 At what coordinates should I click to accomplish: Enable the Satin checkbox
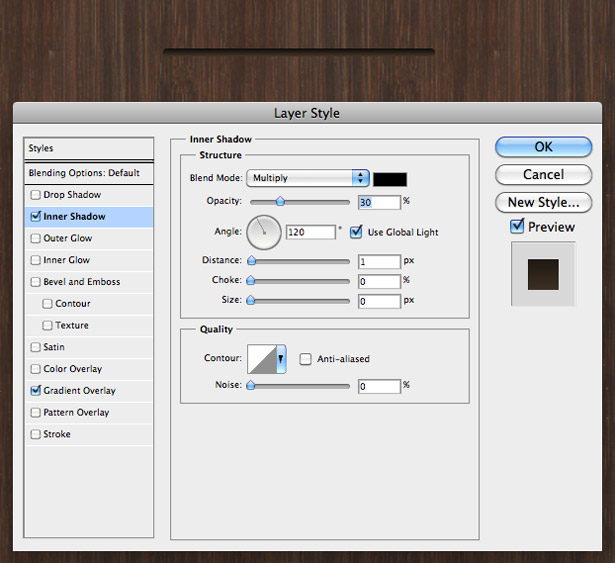tap(35, 347)
